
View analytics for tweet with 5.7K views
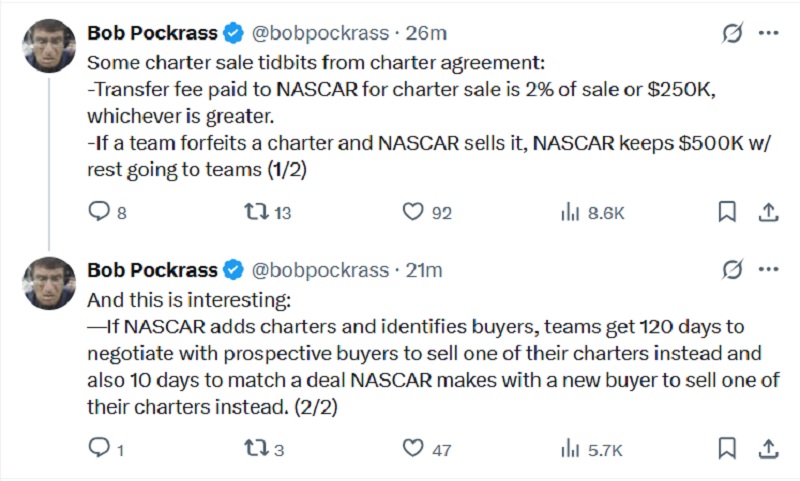(x=571, y=450)
